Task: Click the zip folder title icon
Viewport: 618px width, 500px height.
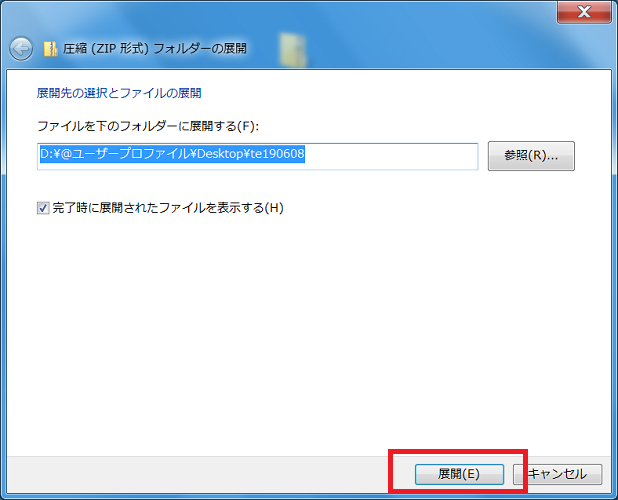Action: pos(51,49)
